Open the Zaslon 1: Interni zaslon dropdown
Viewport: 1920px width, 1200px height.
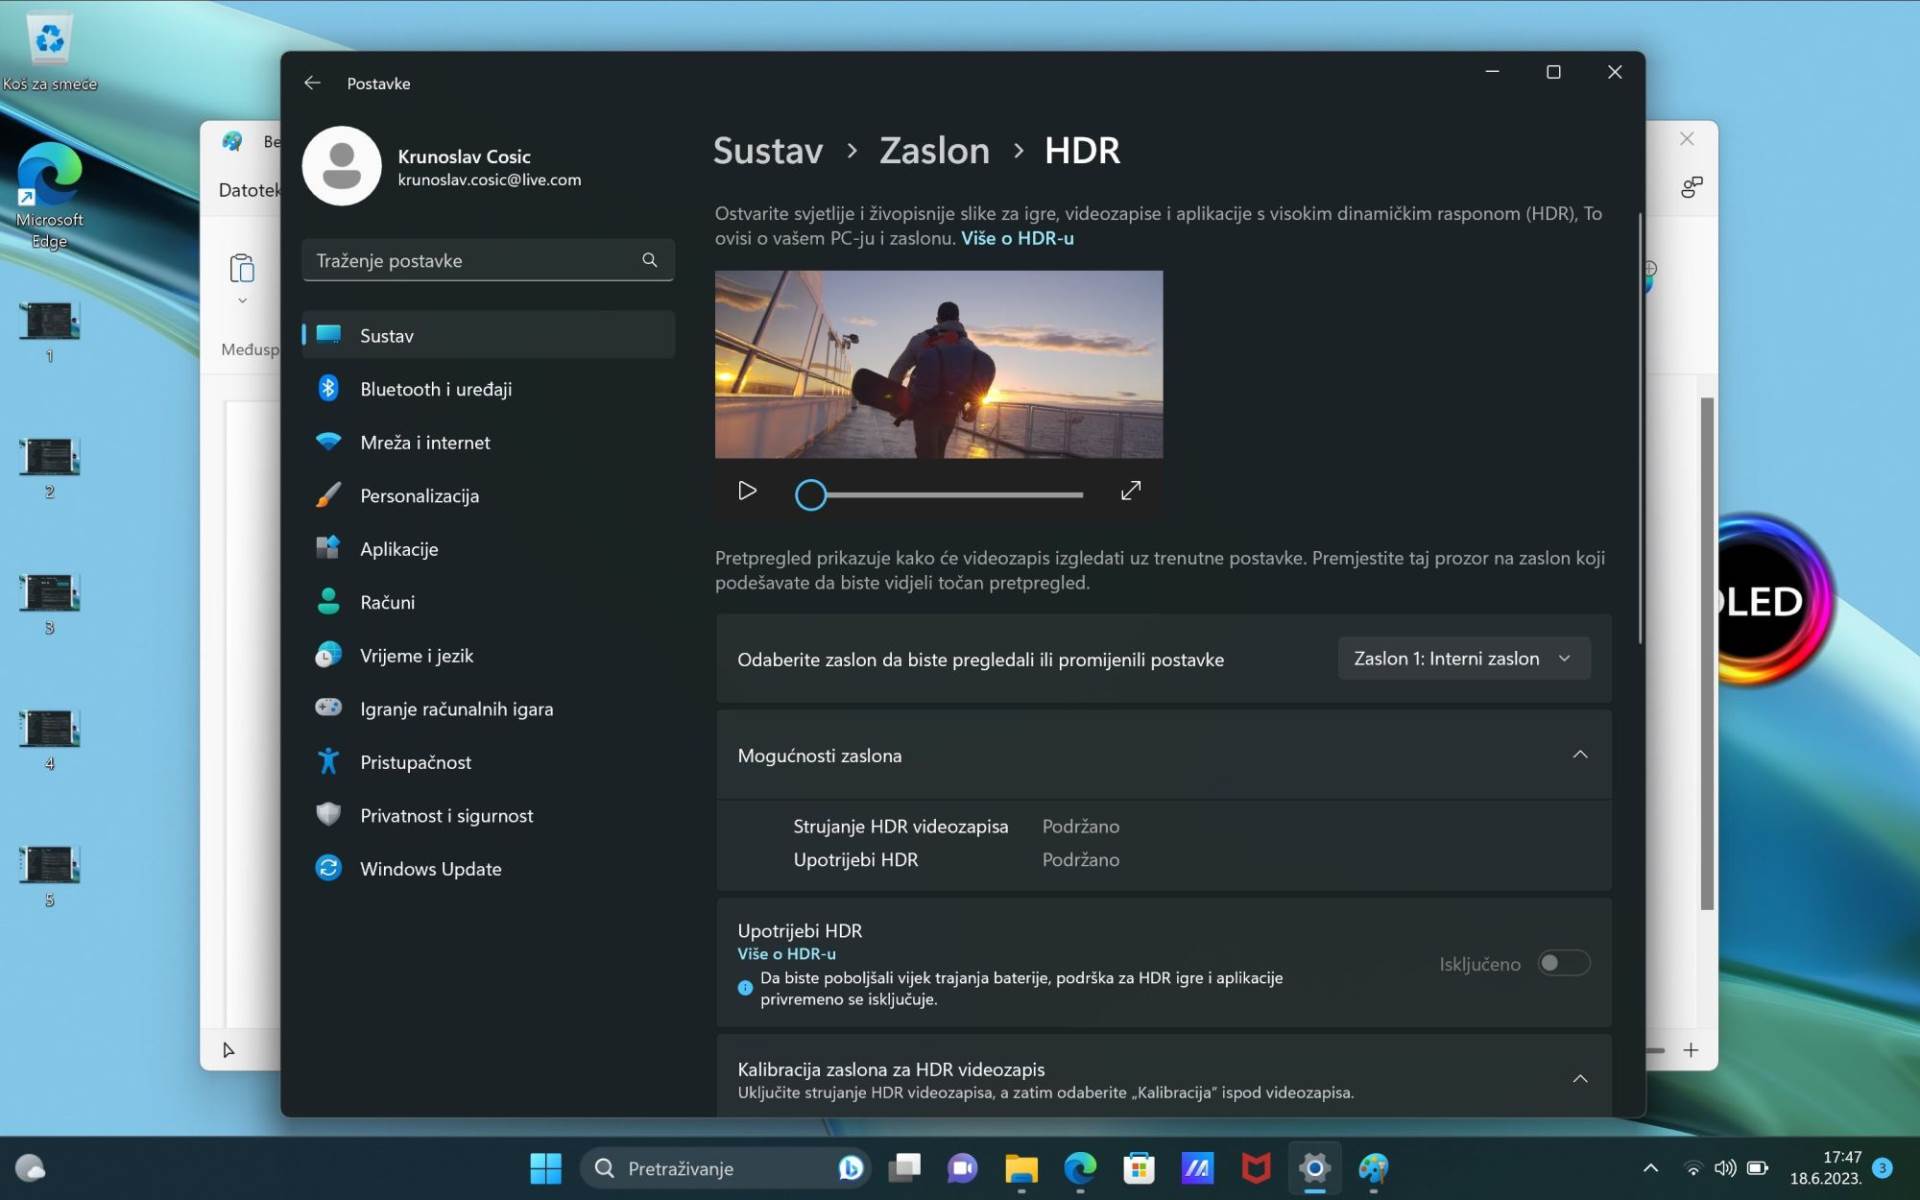[x=1463, y=659]
